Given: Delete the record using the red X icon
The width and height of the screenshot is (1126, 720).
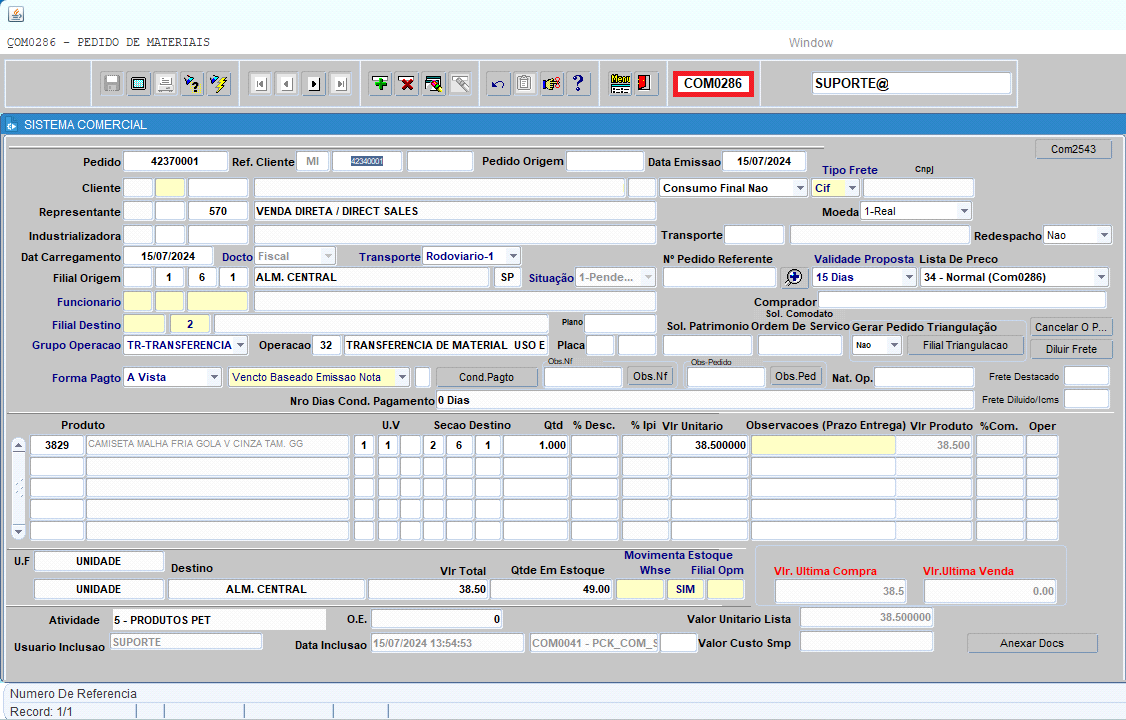Looking at the screenshot, I should [406, 84].
